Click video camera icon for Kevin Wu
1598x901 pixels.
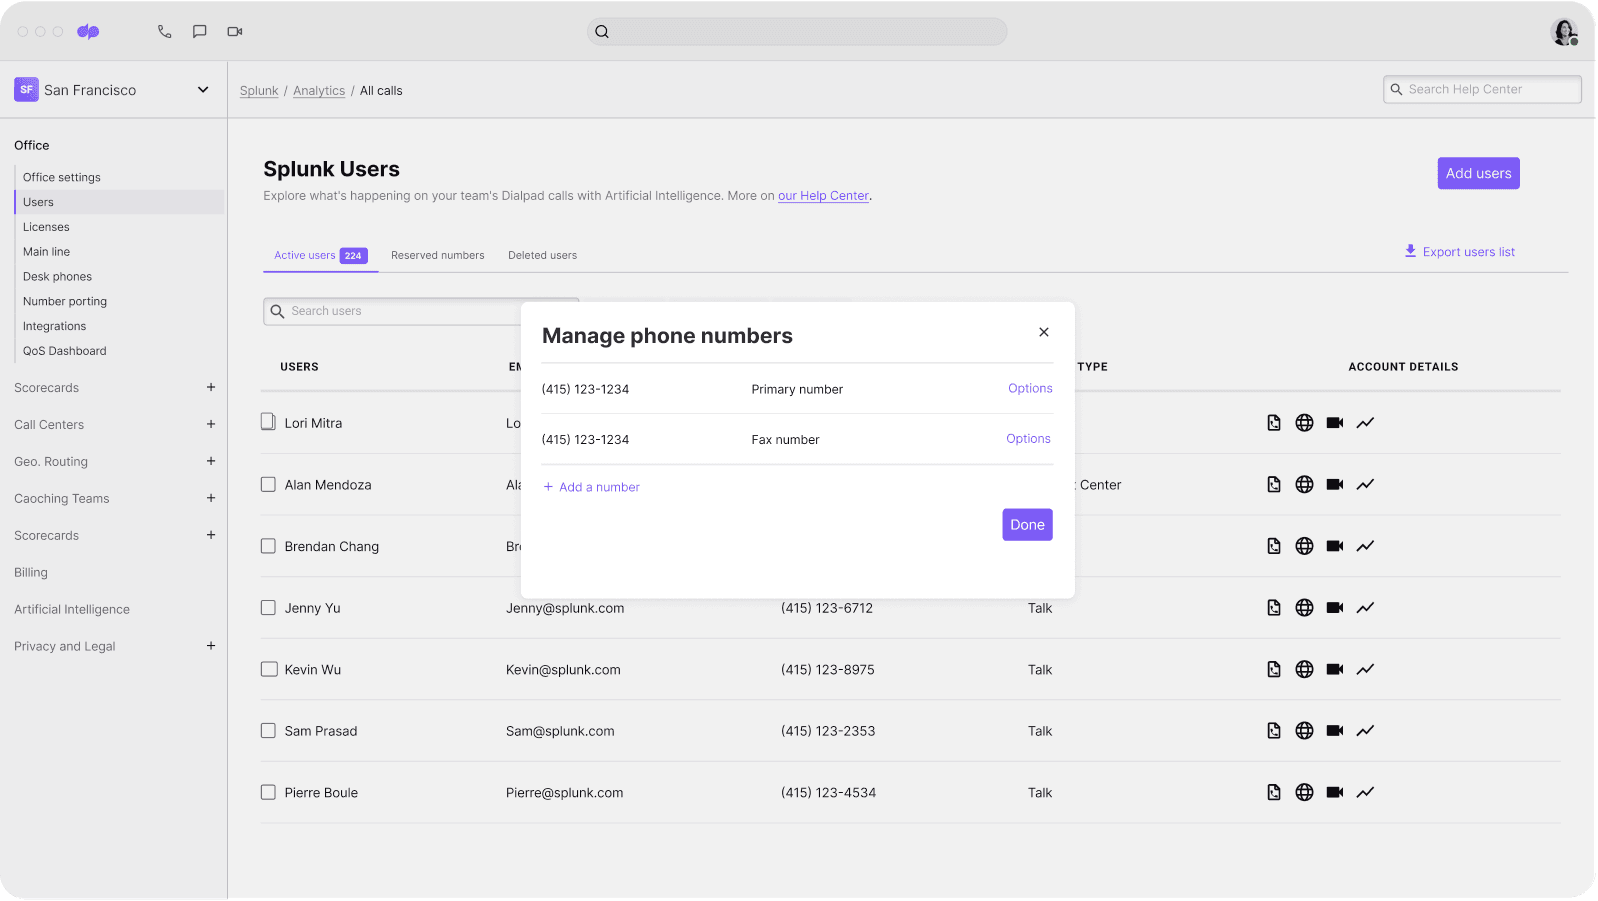point(1335,669)
